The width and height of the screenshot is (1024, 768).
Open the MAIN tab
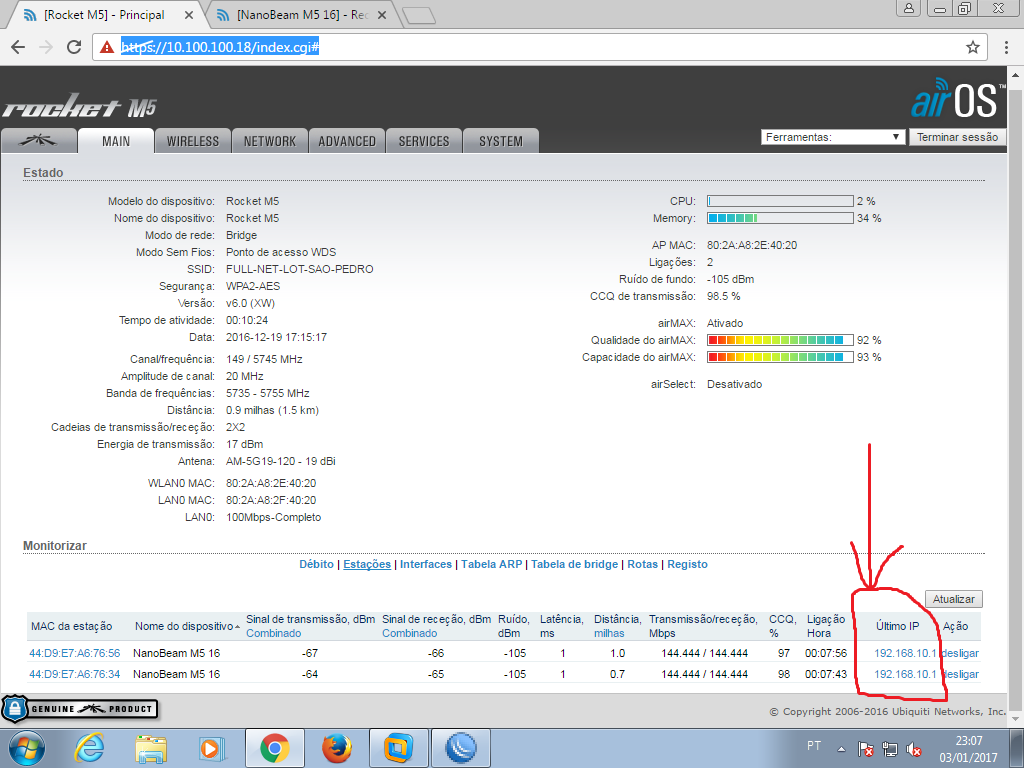coord(116,141)
